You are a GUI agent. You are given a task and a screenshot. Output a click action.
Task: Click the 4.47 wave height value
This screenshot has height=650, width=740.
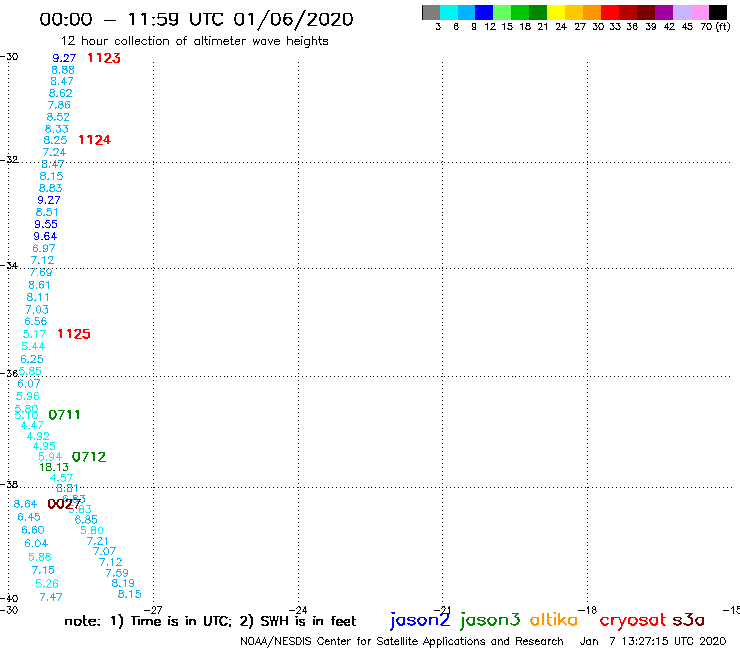pos(32,425)
